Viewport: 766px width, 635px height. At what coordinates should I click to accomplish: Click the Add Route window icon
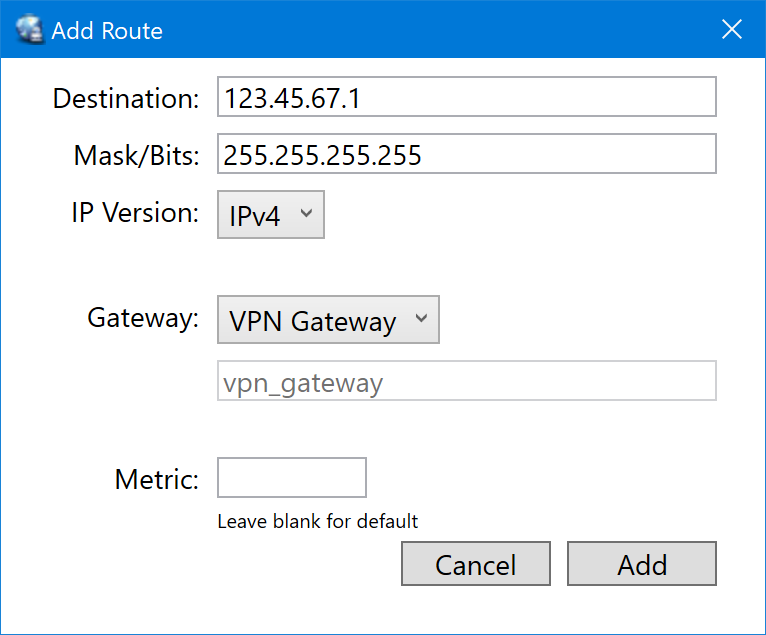[x=30, y=30]
